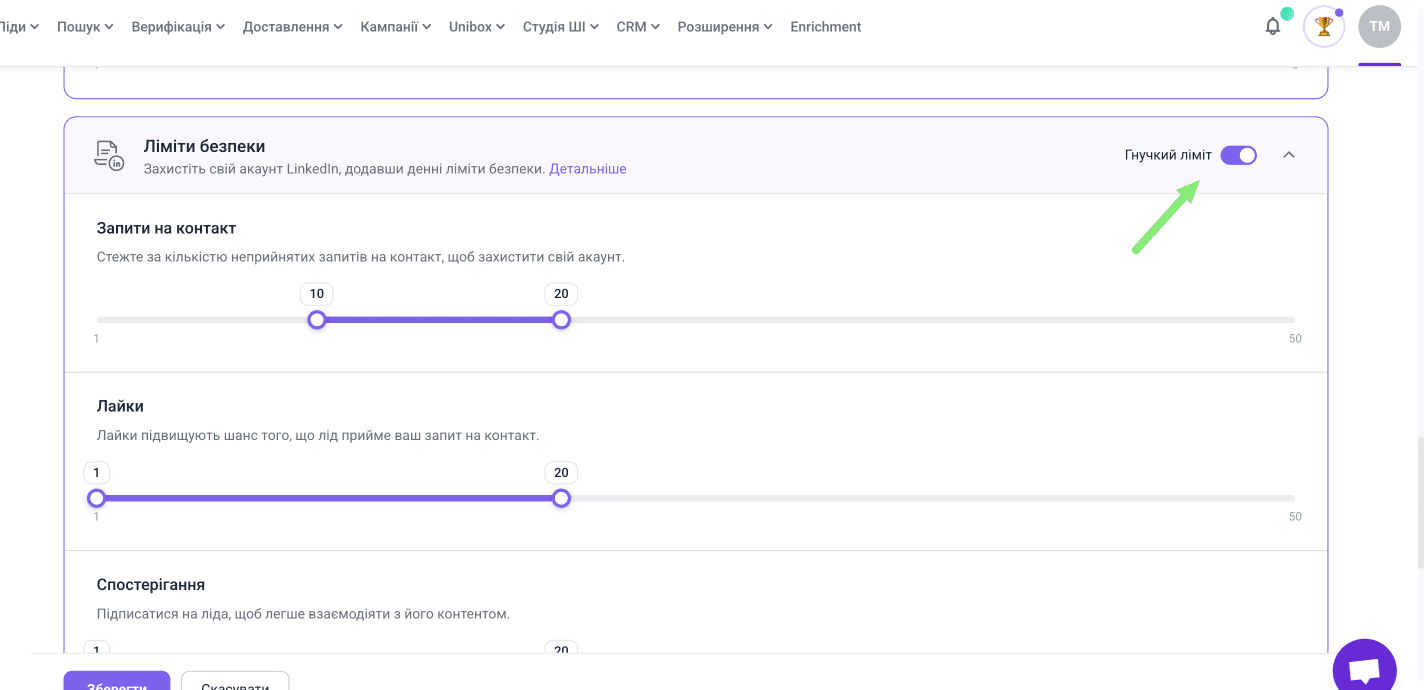Open the Студія ШІ menu
The width and height of the screenshot is (1424, 690).
pyautogui.click(x=560, y=27)
